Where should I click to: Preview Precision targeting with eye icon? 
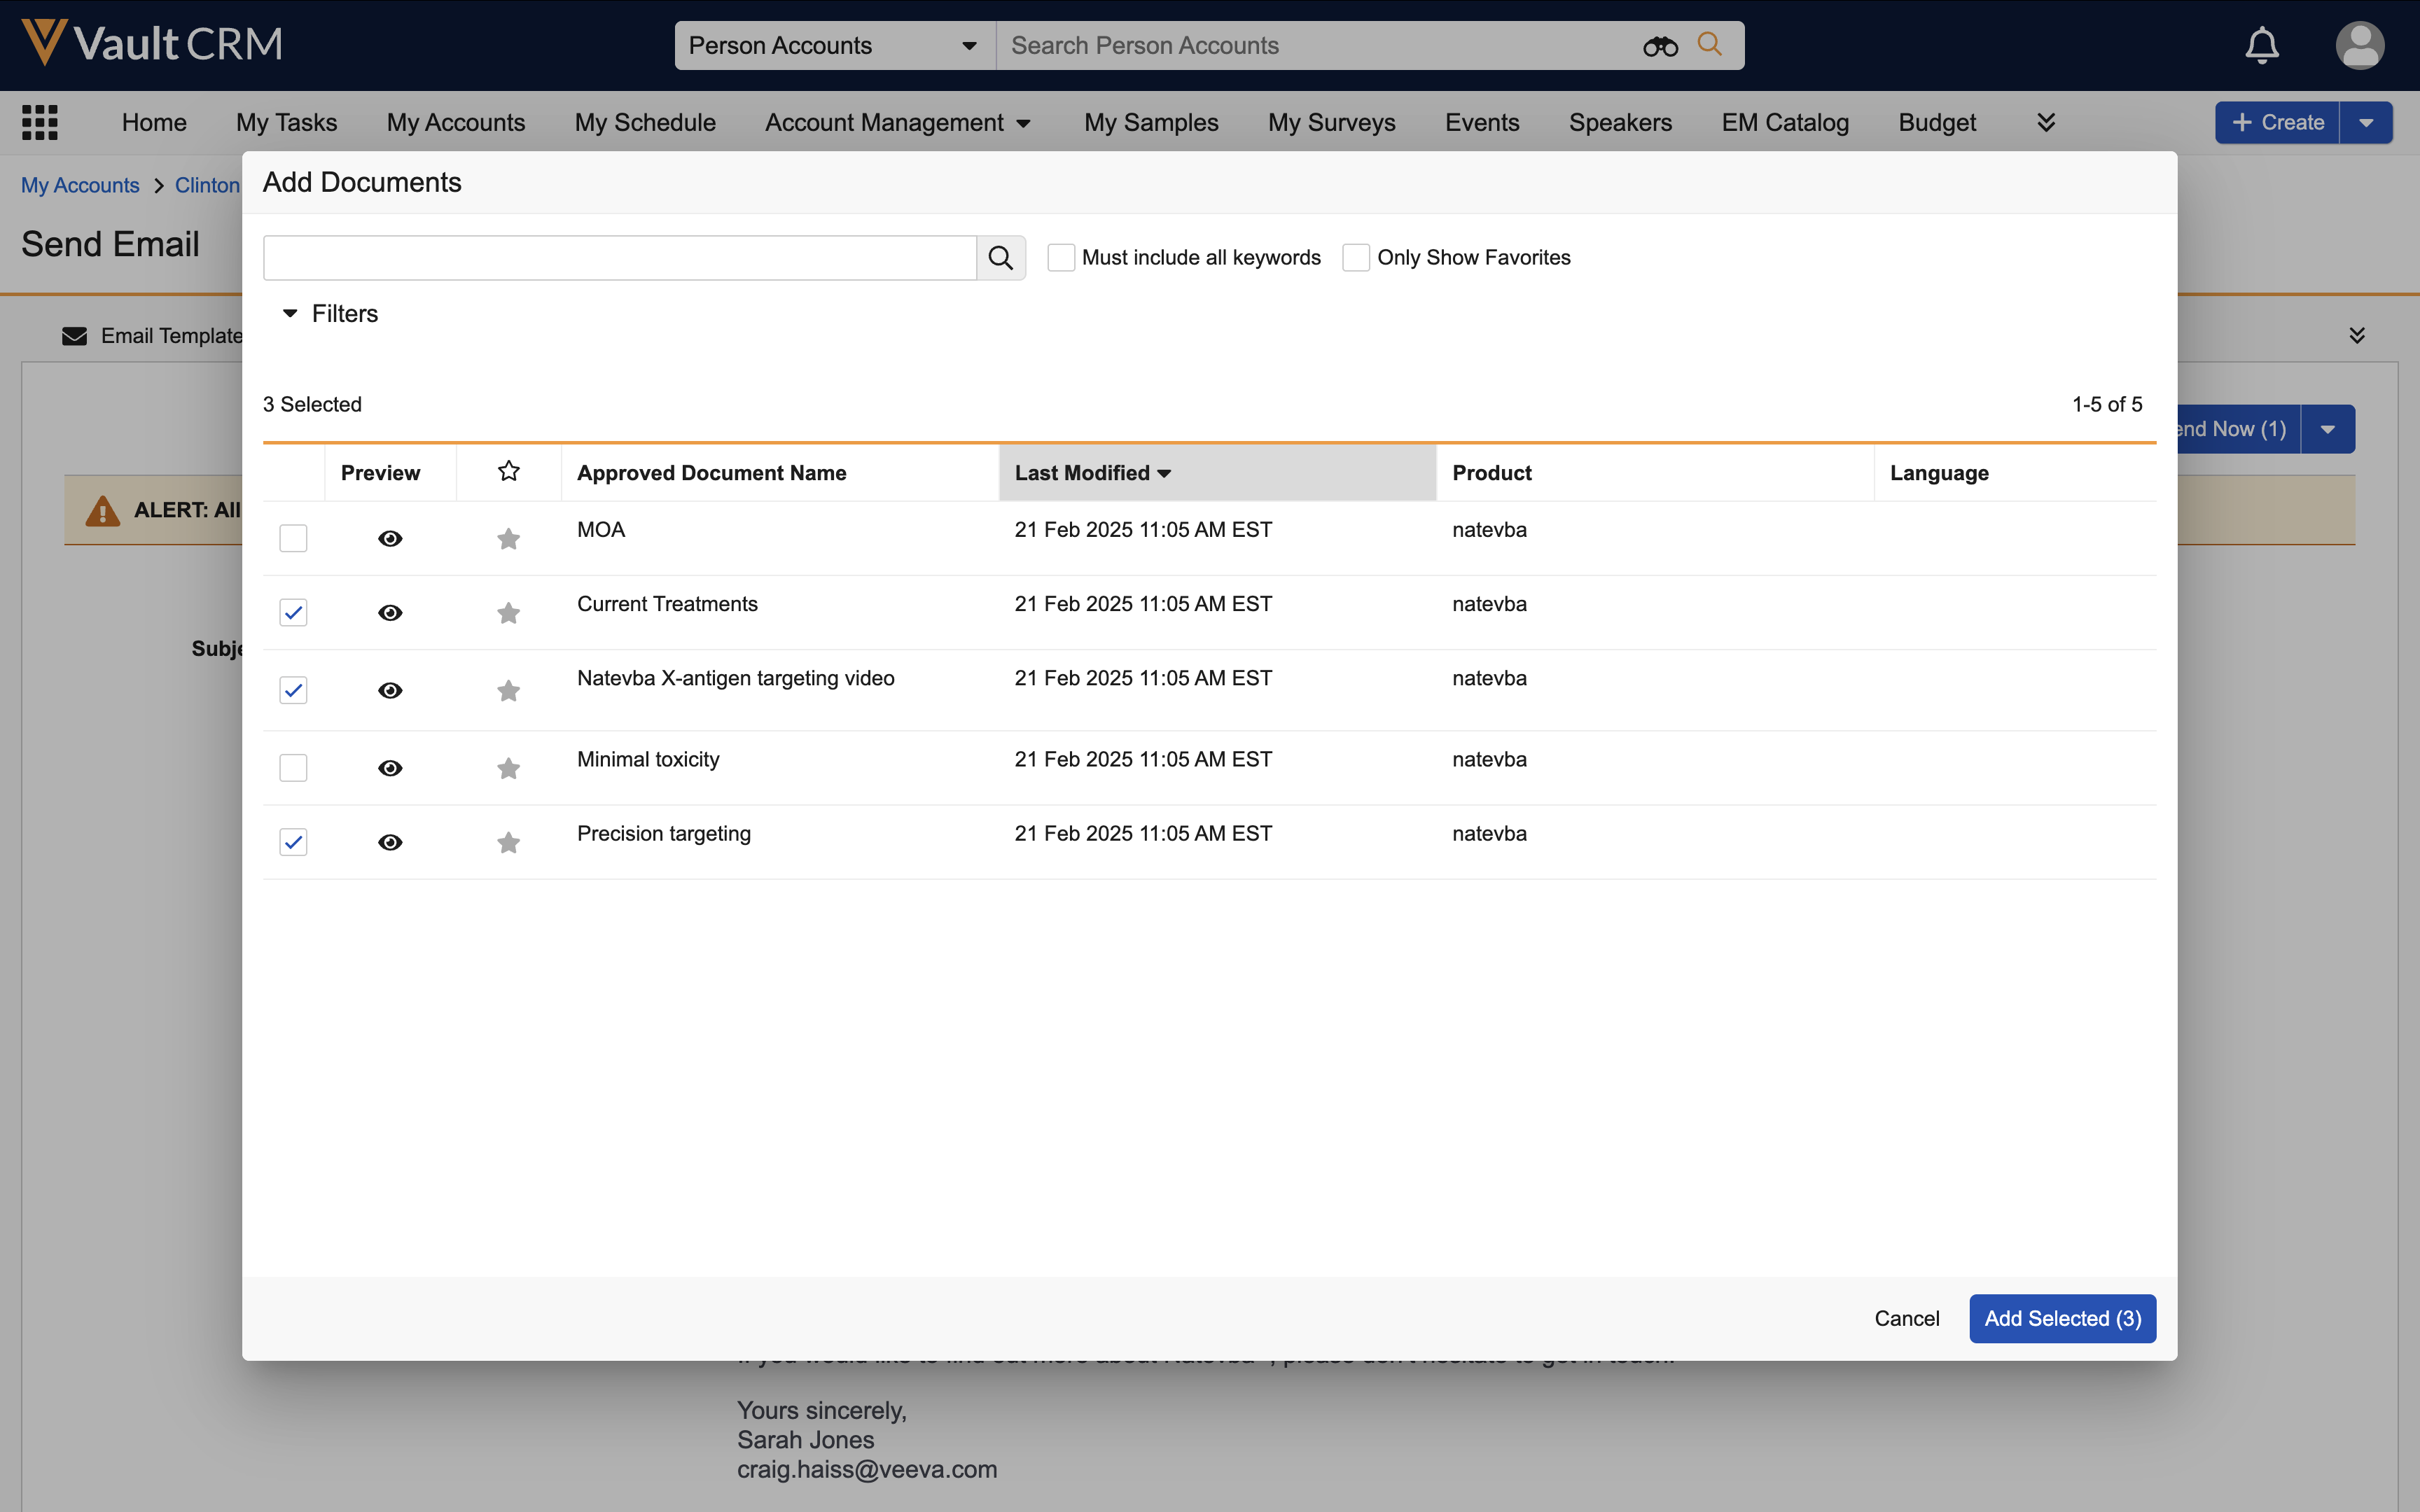(390, 843)
